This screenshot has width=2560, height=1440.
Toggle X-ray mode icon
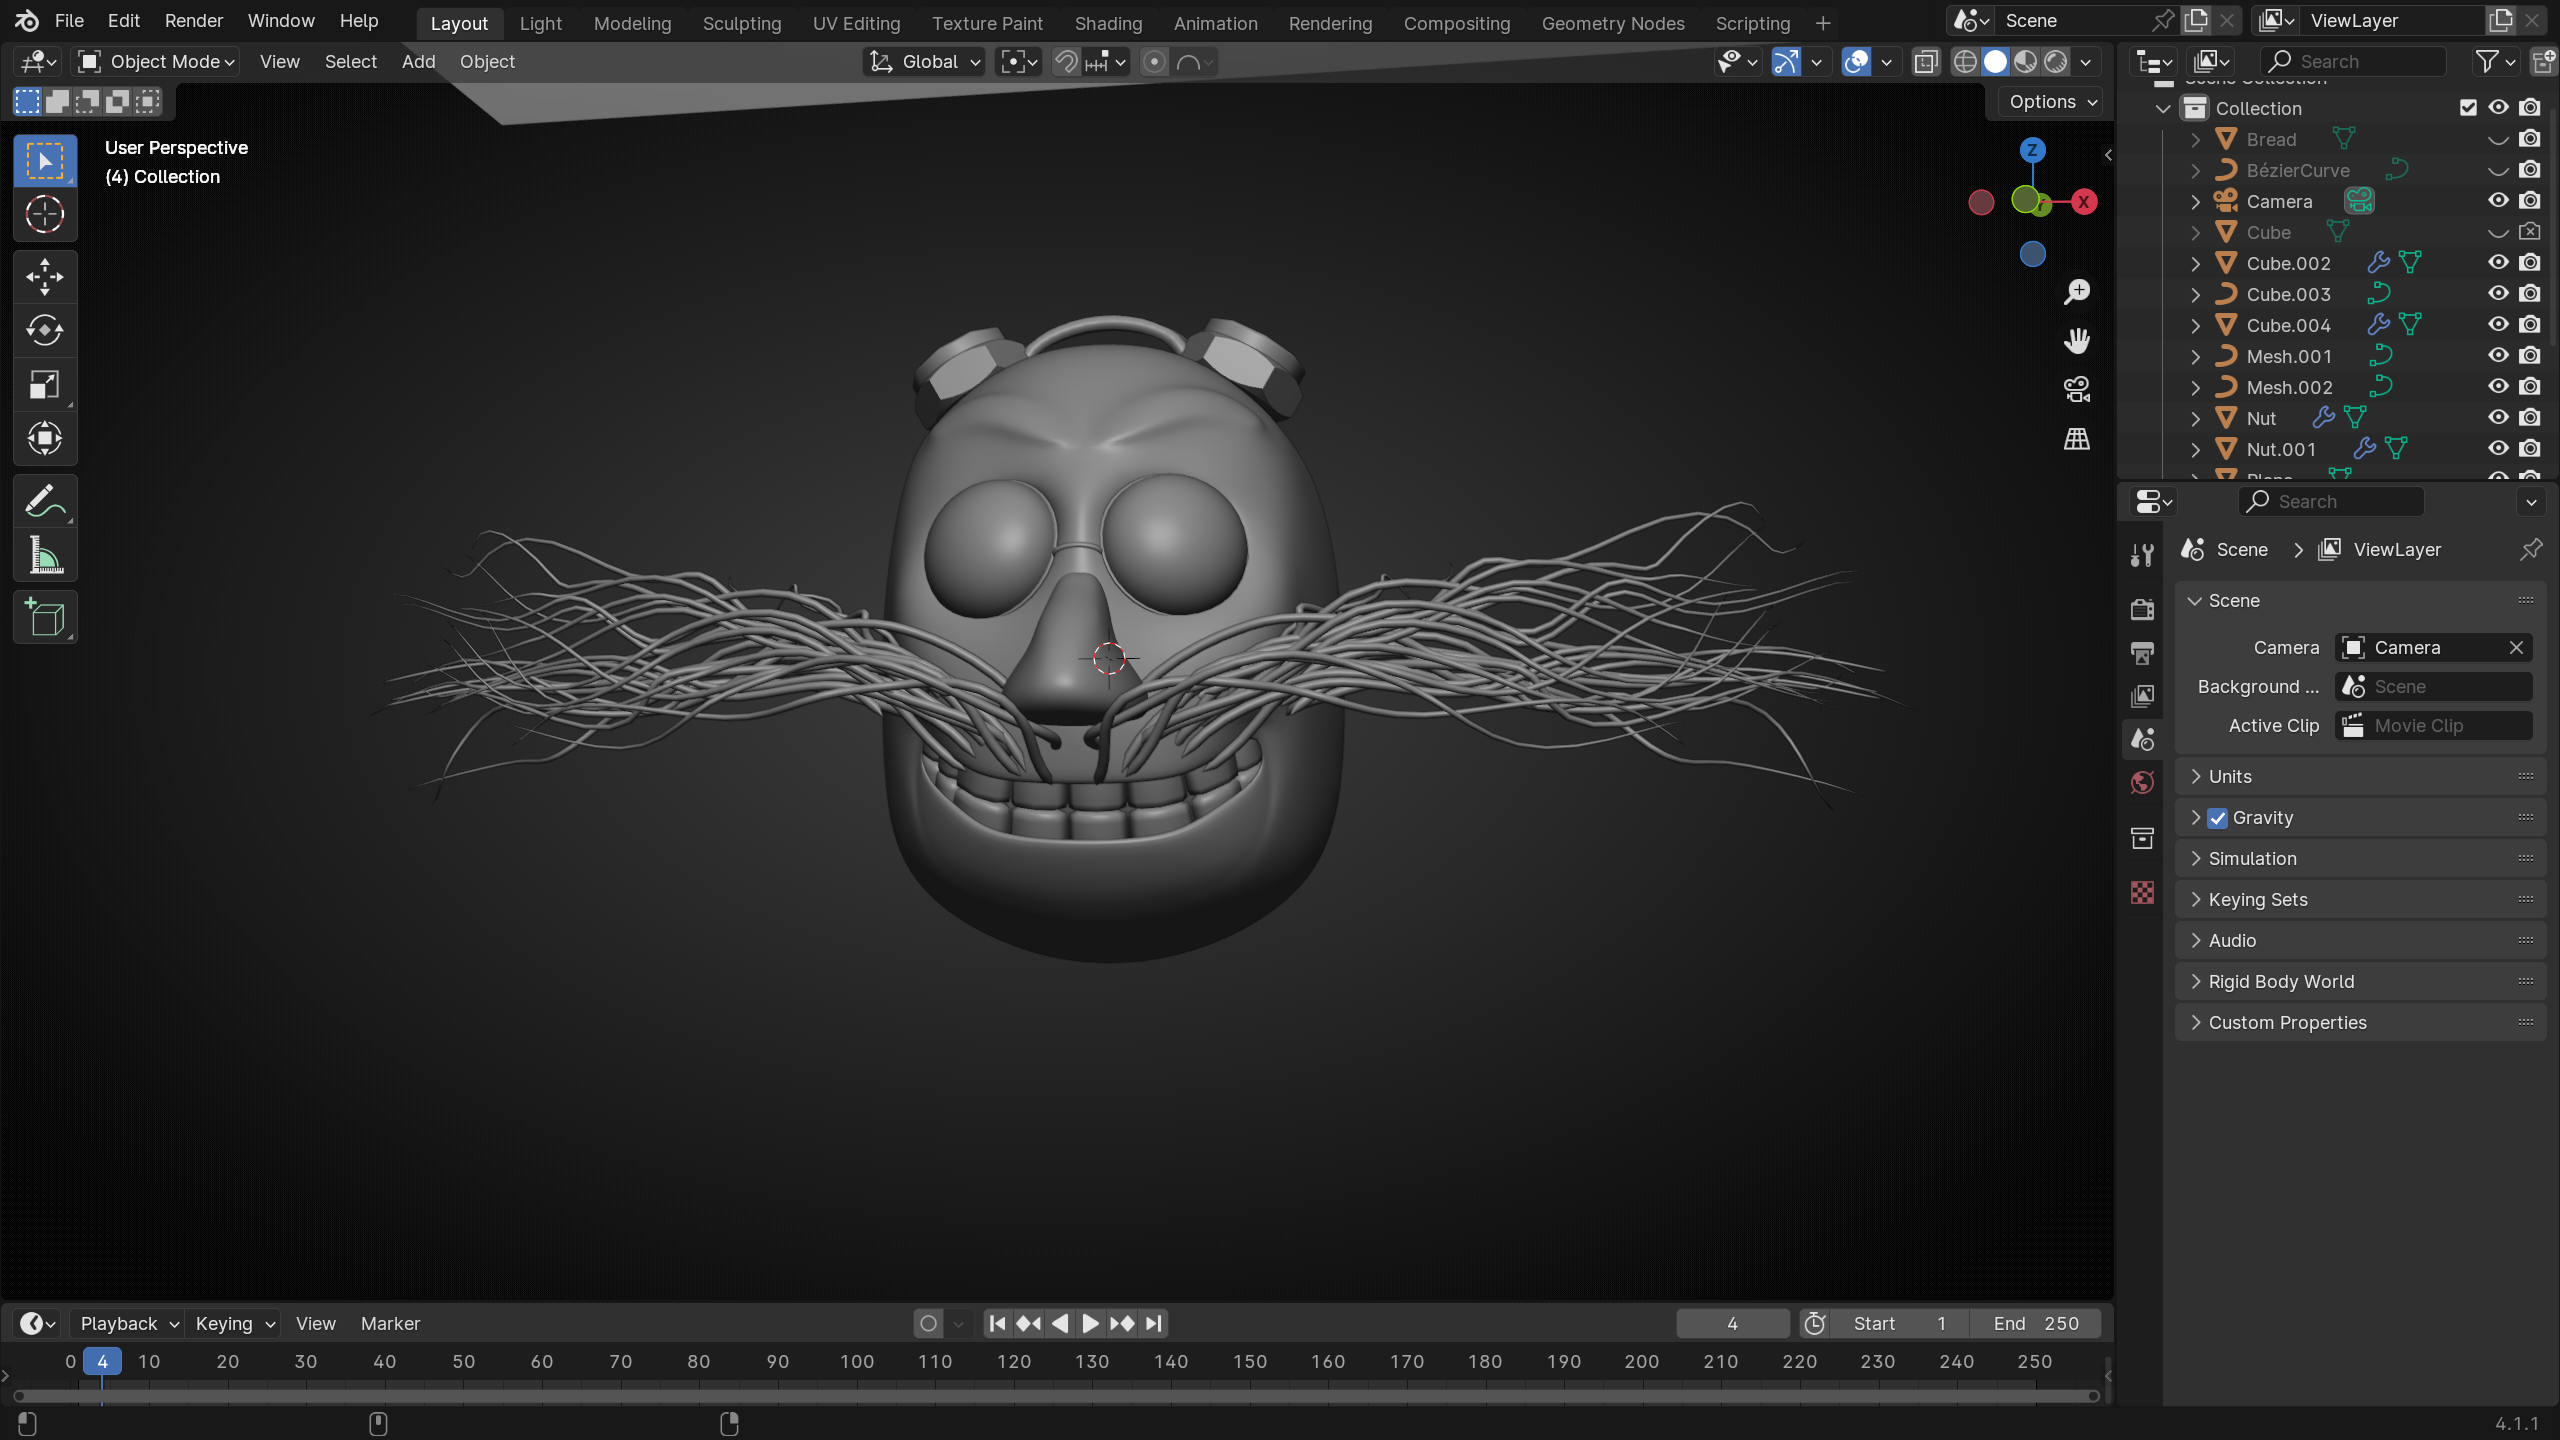pyautogui.click(x=1925, y=62)
